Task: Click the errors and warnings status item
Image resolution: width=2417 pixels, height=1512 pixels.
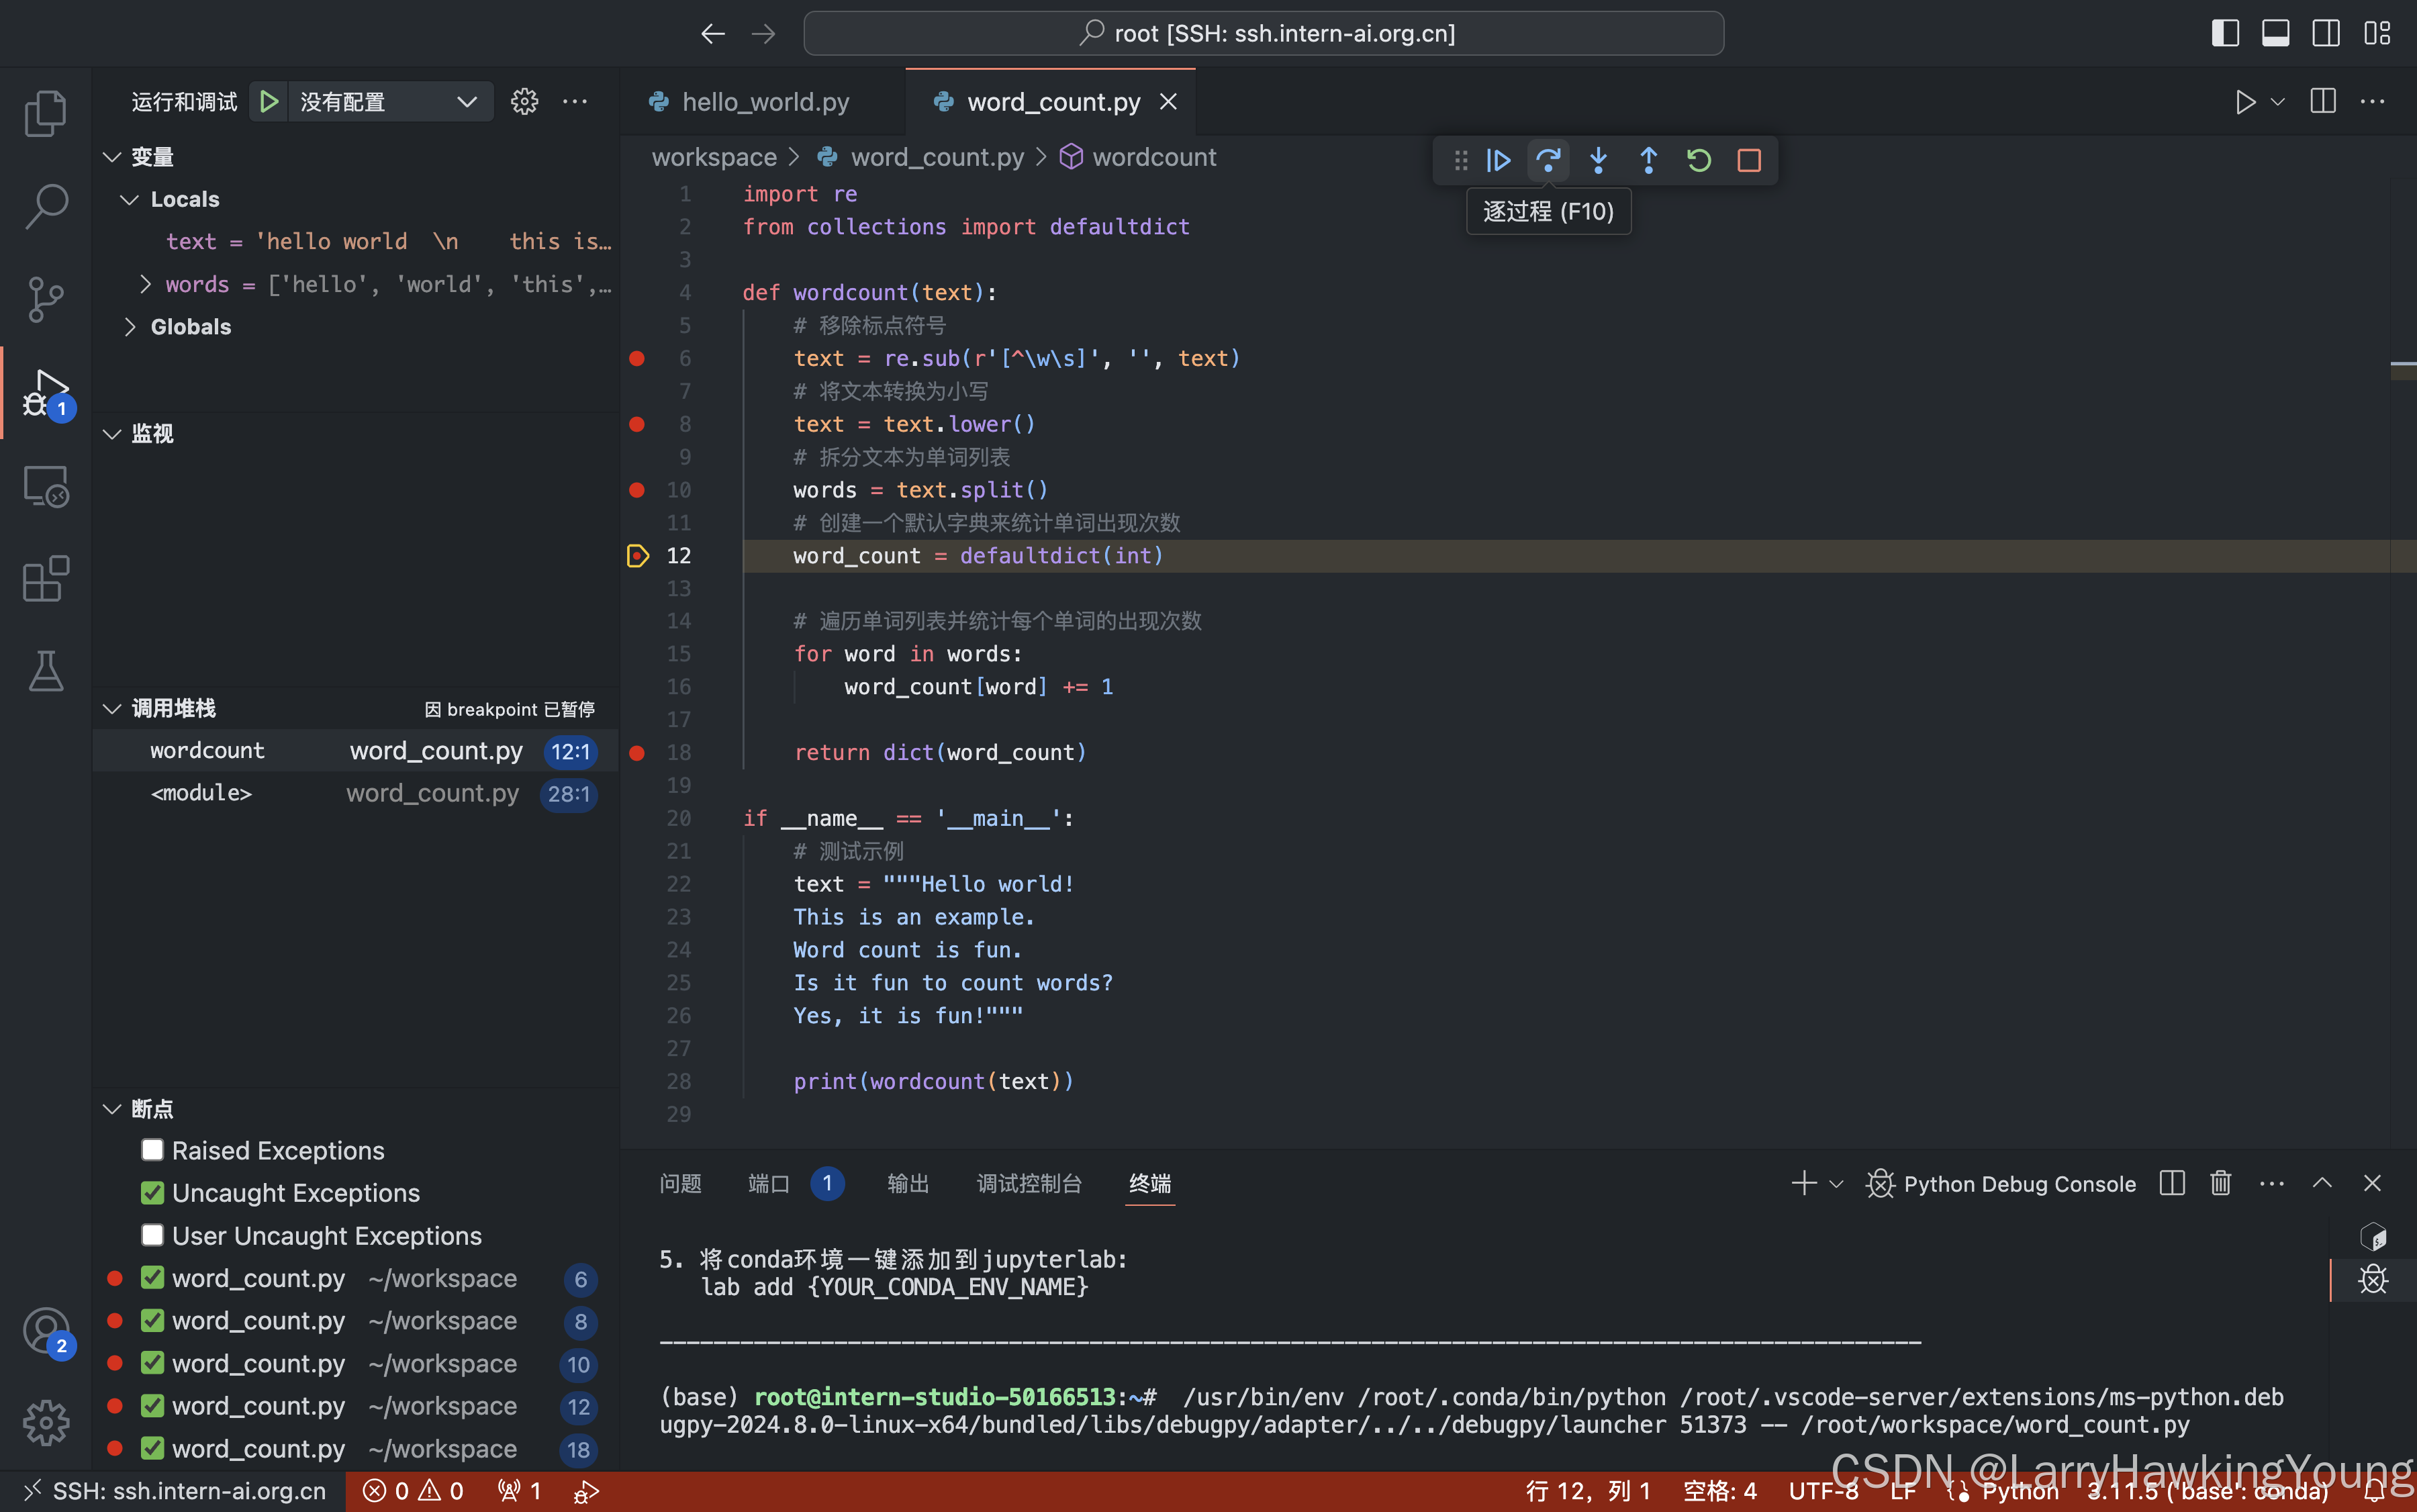Action: [x=413, y=1491]
